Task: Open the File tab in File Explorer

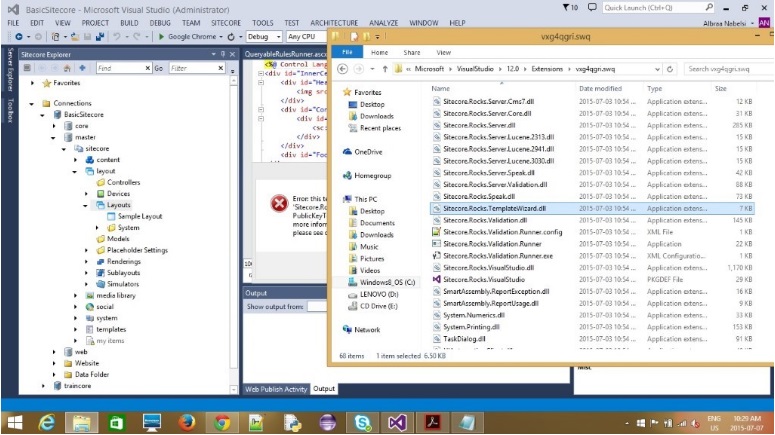Action: pyautogui.click(x=347, y=52)
